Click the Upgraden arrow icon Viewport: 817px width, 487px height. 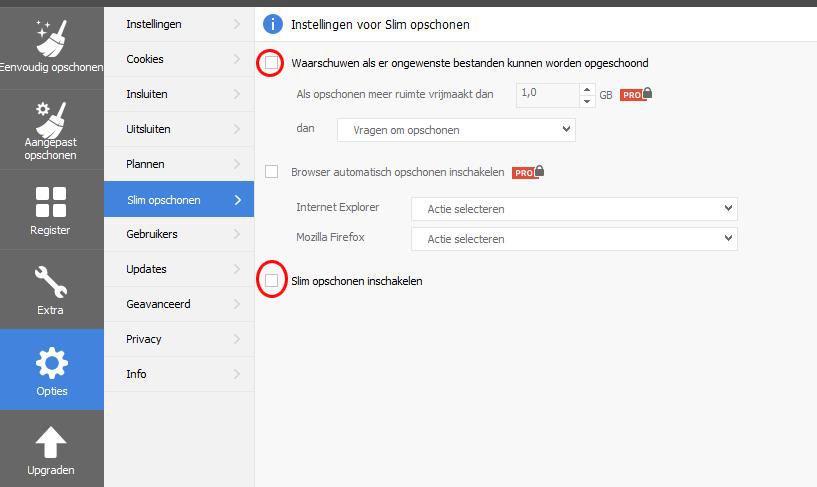tap(51, 442)
